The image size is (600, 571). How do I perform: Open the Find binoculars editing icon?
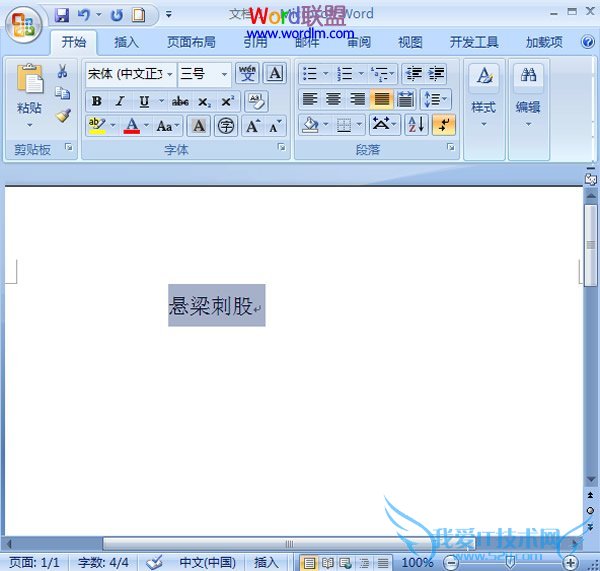[x=528, y=76]
